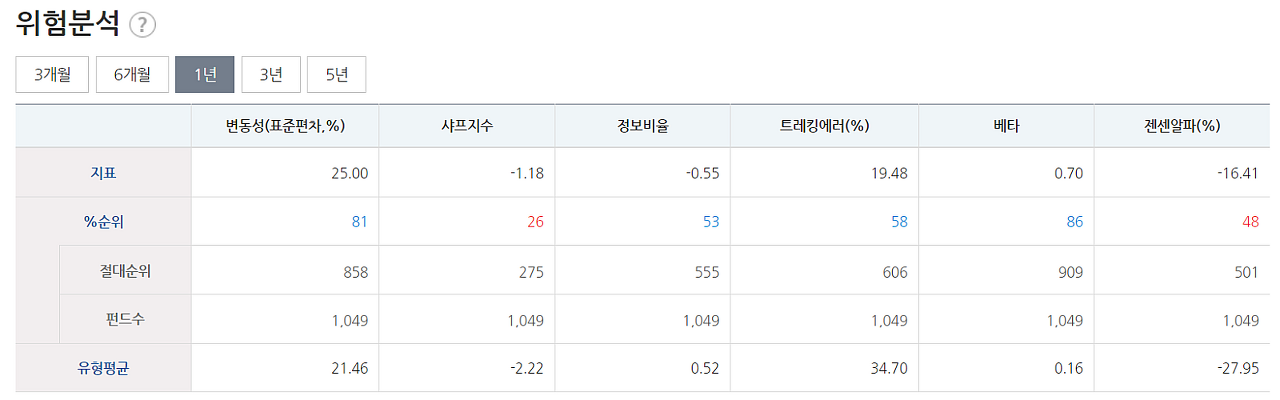Image resolution: width=1280 pixels, height=400 pixels.
Task: Click the 유형평균 value -27.95
Action: point(1236,368)
